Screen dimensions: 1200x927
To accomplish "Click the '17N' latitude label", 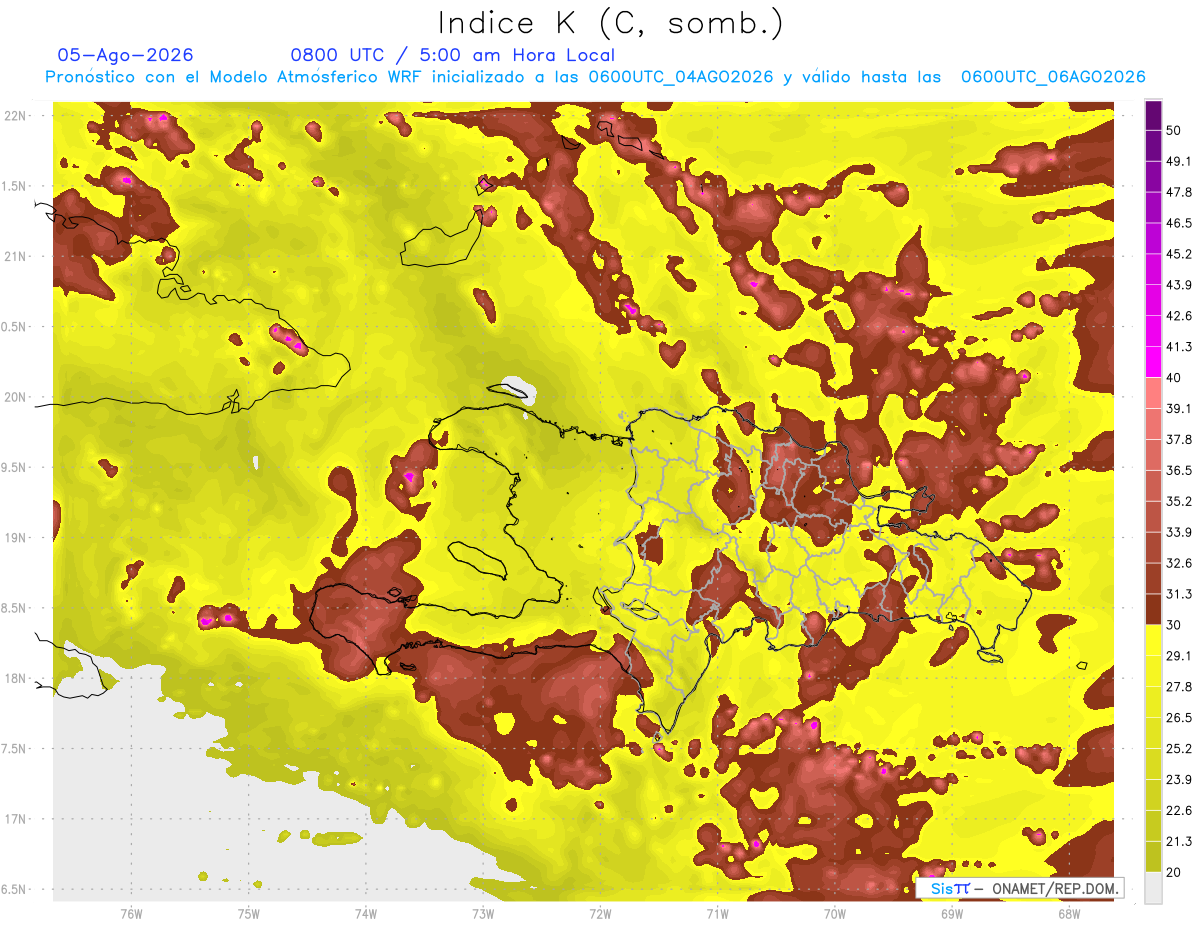I will [x=17, y=819].
